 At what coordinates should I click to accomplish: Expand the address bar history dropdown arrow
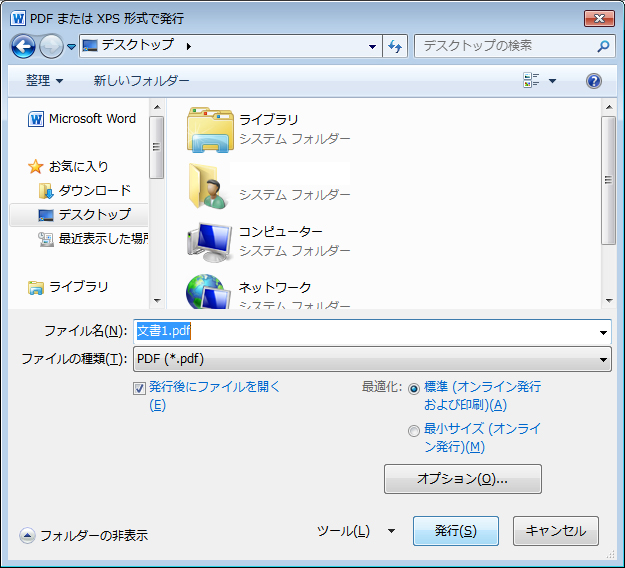372,46
